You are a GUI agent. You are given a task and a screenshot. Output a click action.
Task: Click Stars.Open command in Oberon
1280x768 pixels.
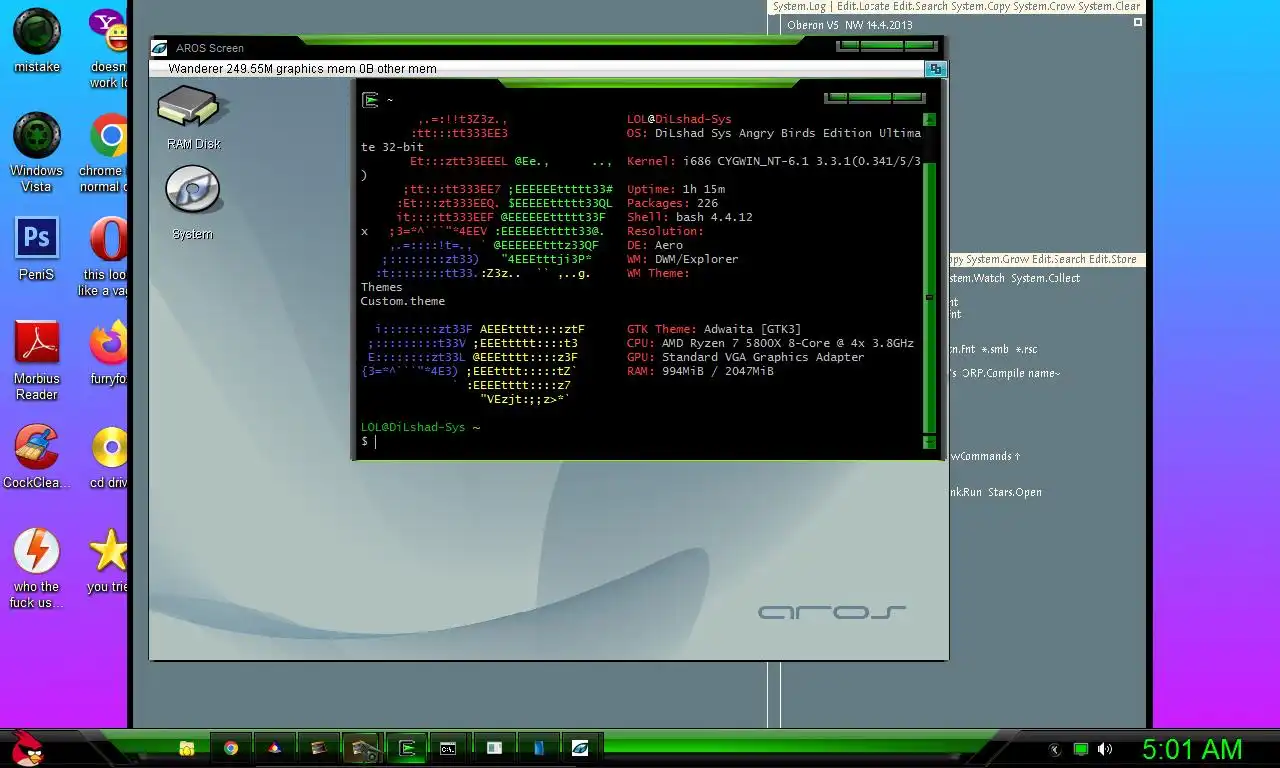coord(1015,492)
